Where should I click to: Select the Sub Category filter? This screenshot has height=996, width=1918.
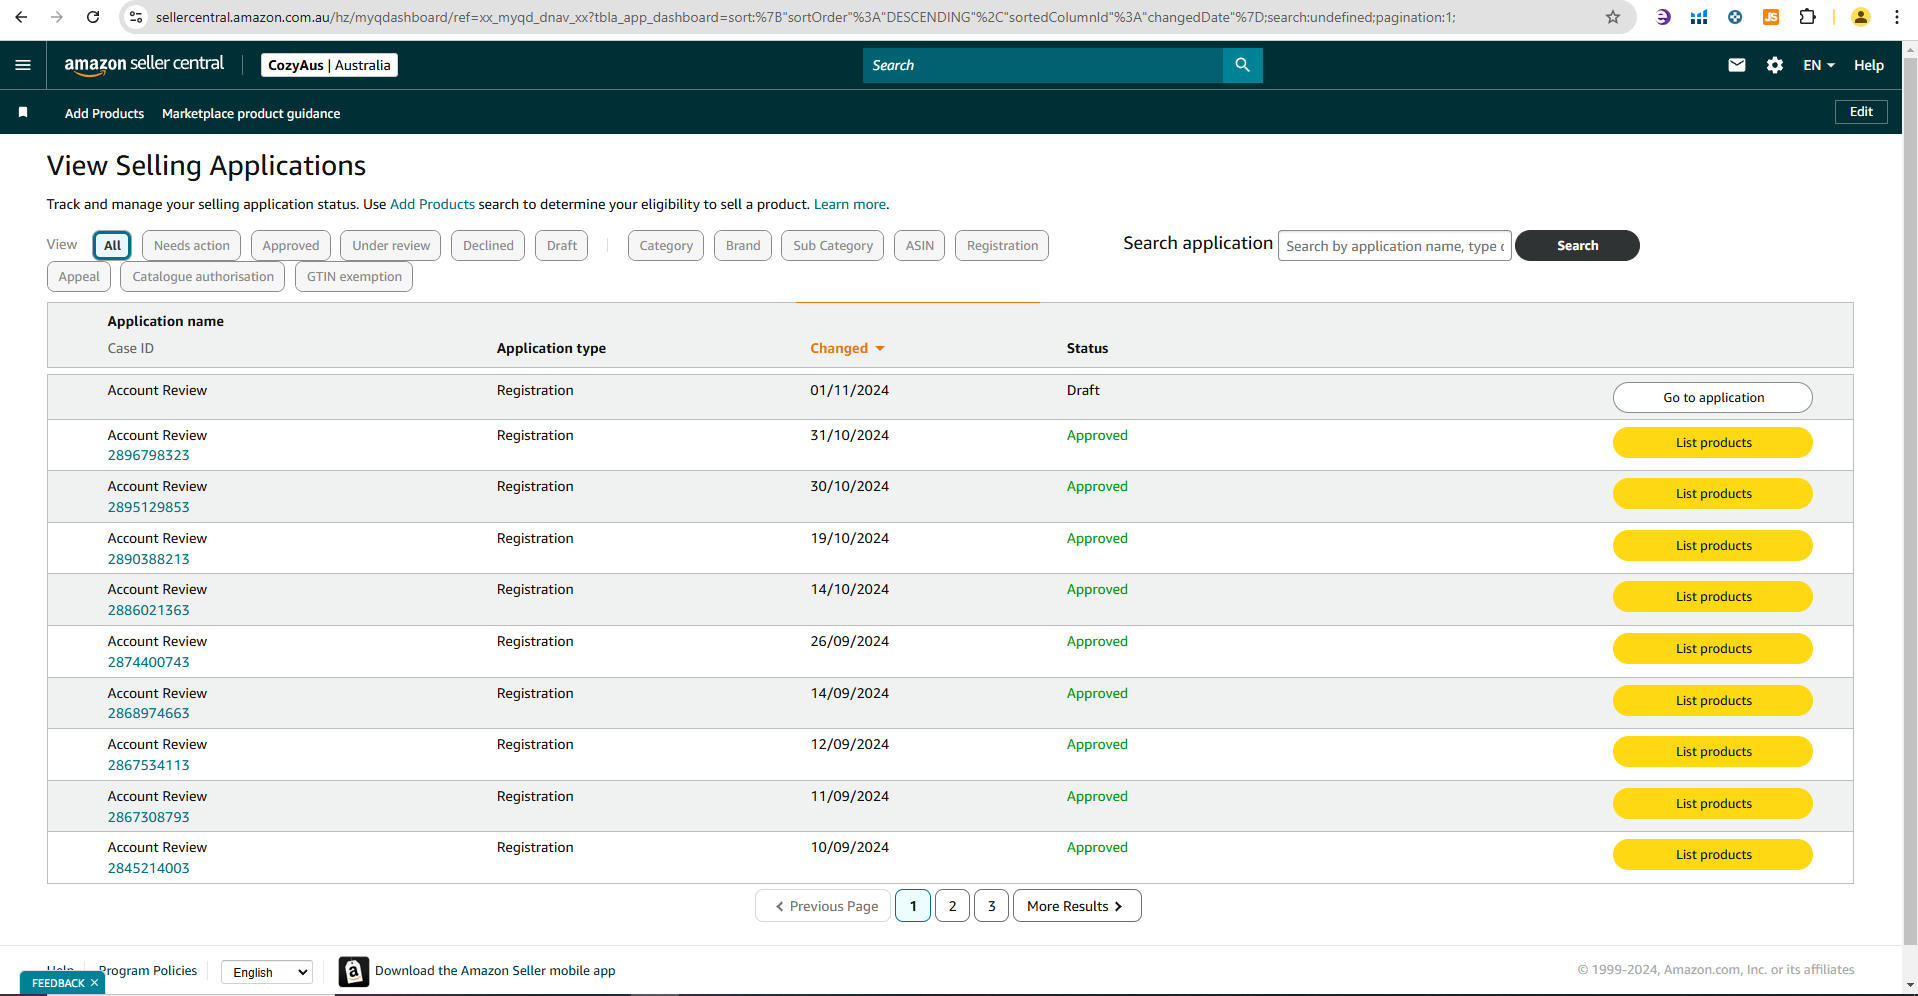pos(833,245)
